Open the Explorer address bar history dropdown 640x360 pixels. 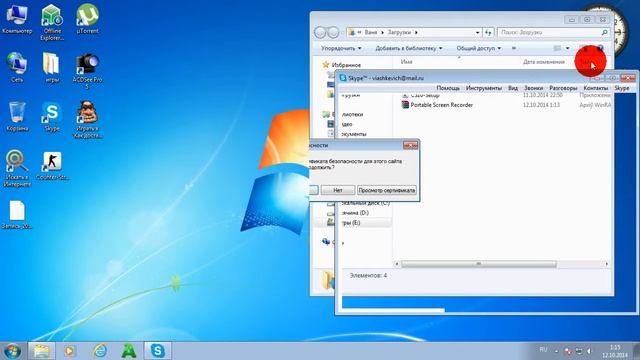(x=478, y=32)
